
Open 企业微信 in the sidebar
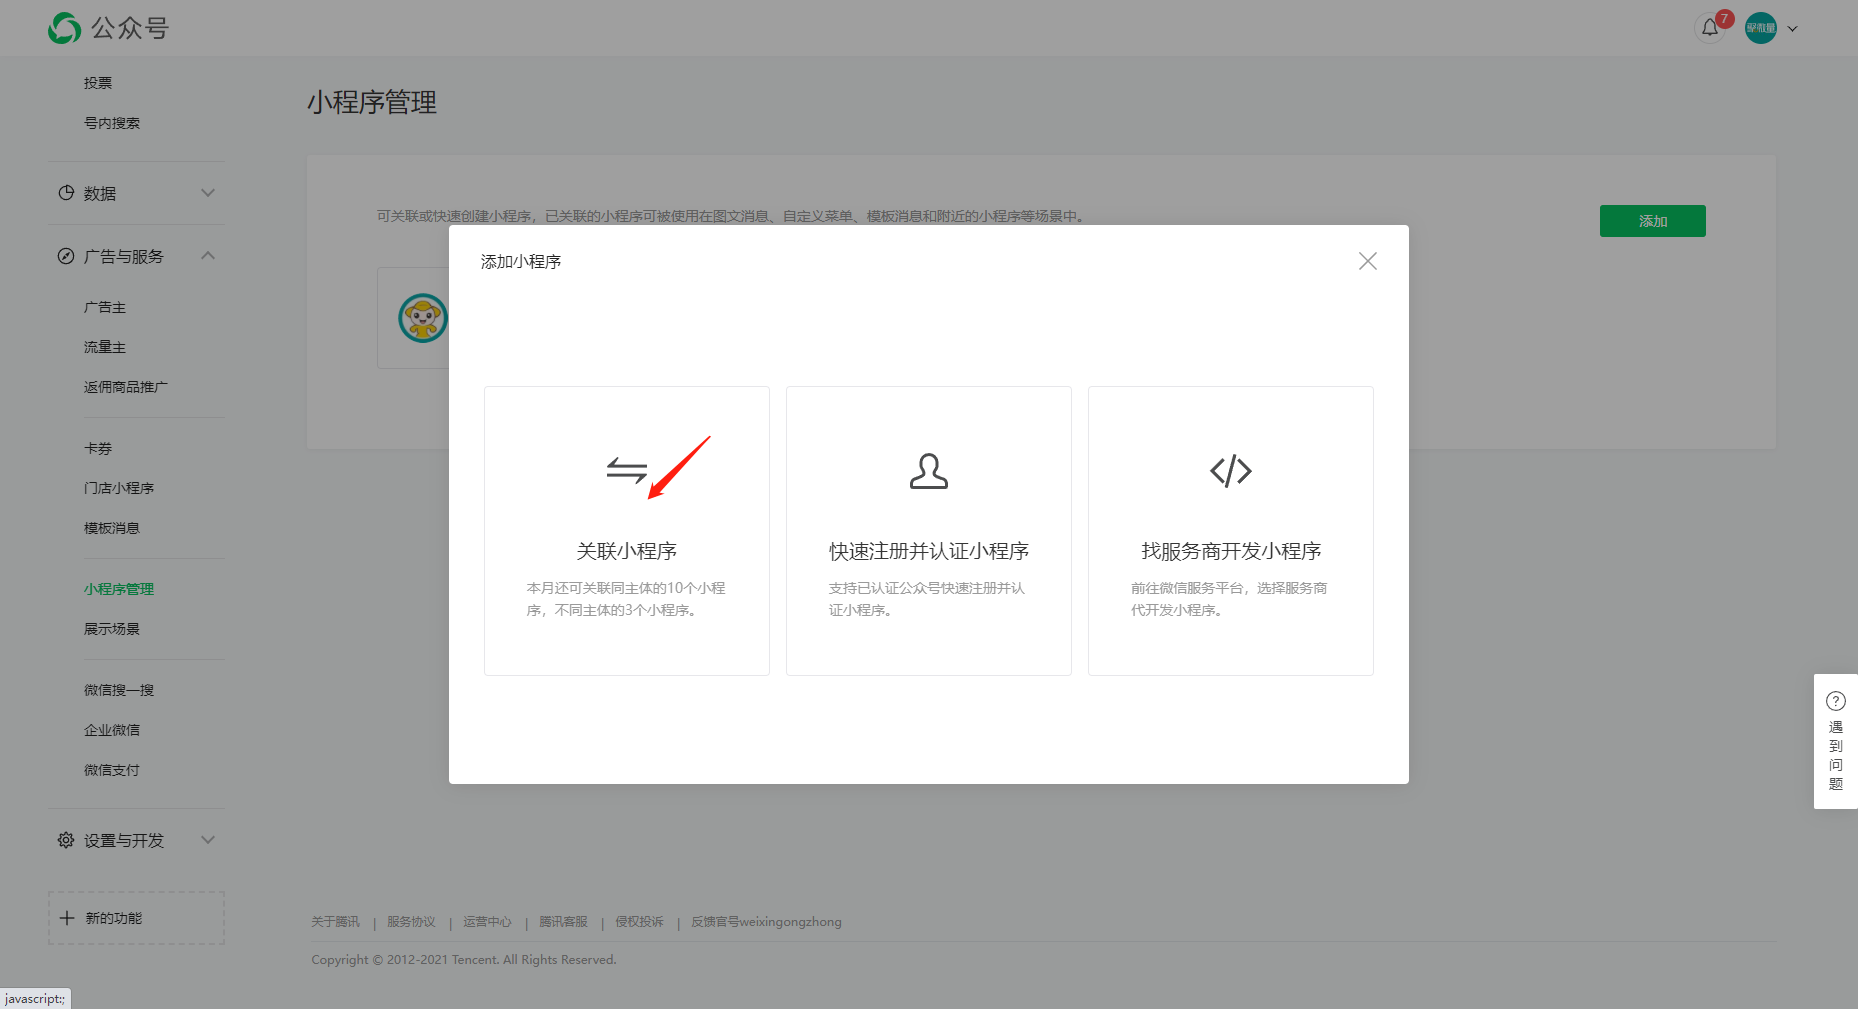(112, 730)
